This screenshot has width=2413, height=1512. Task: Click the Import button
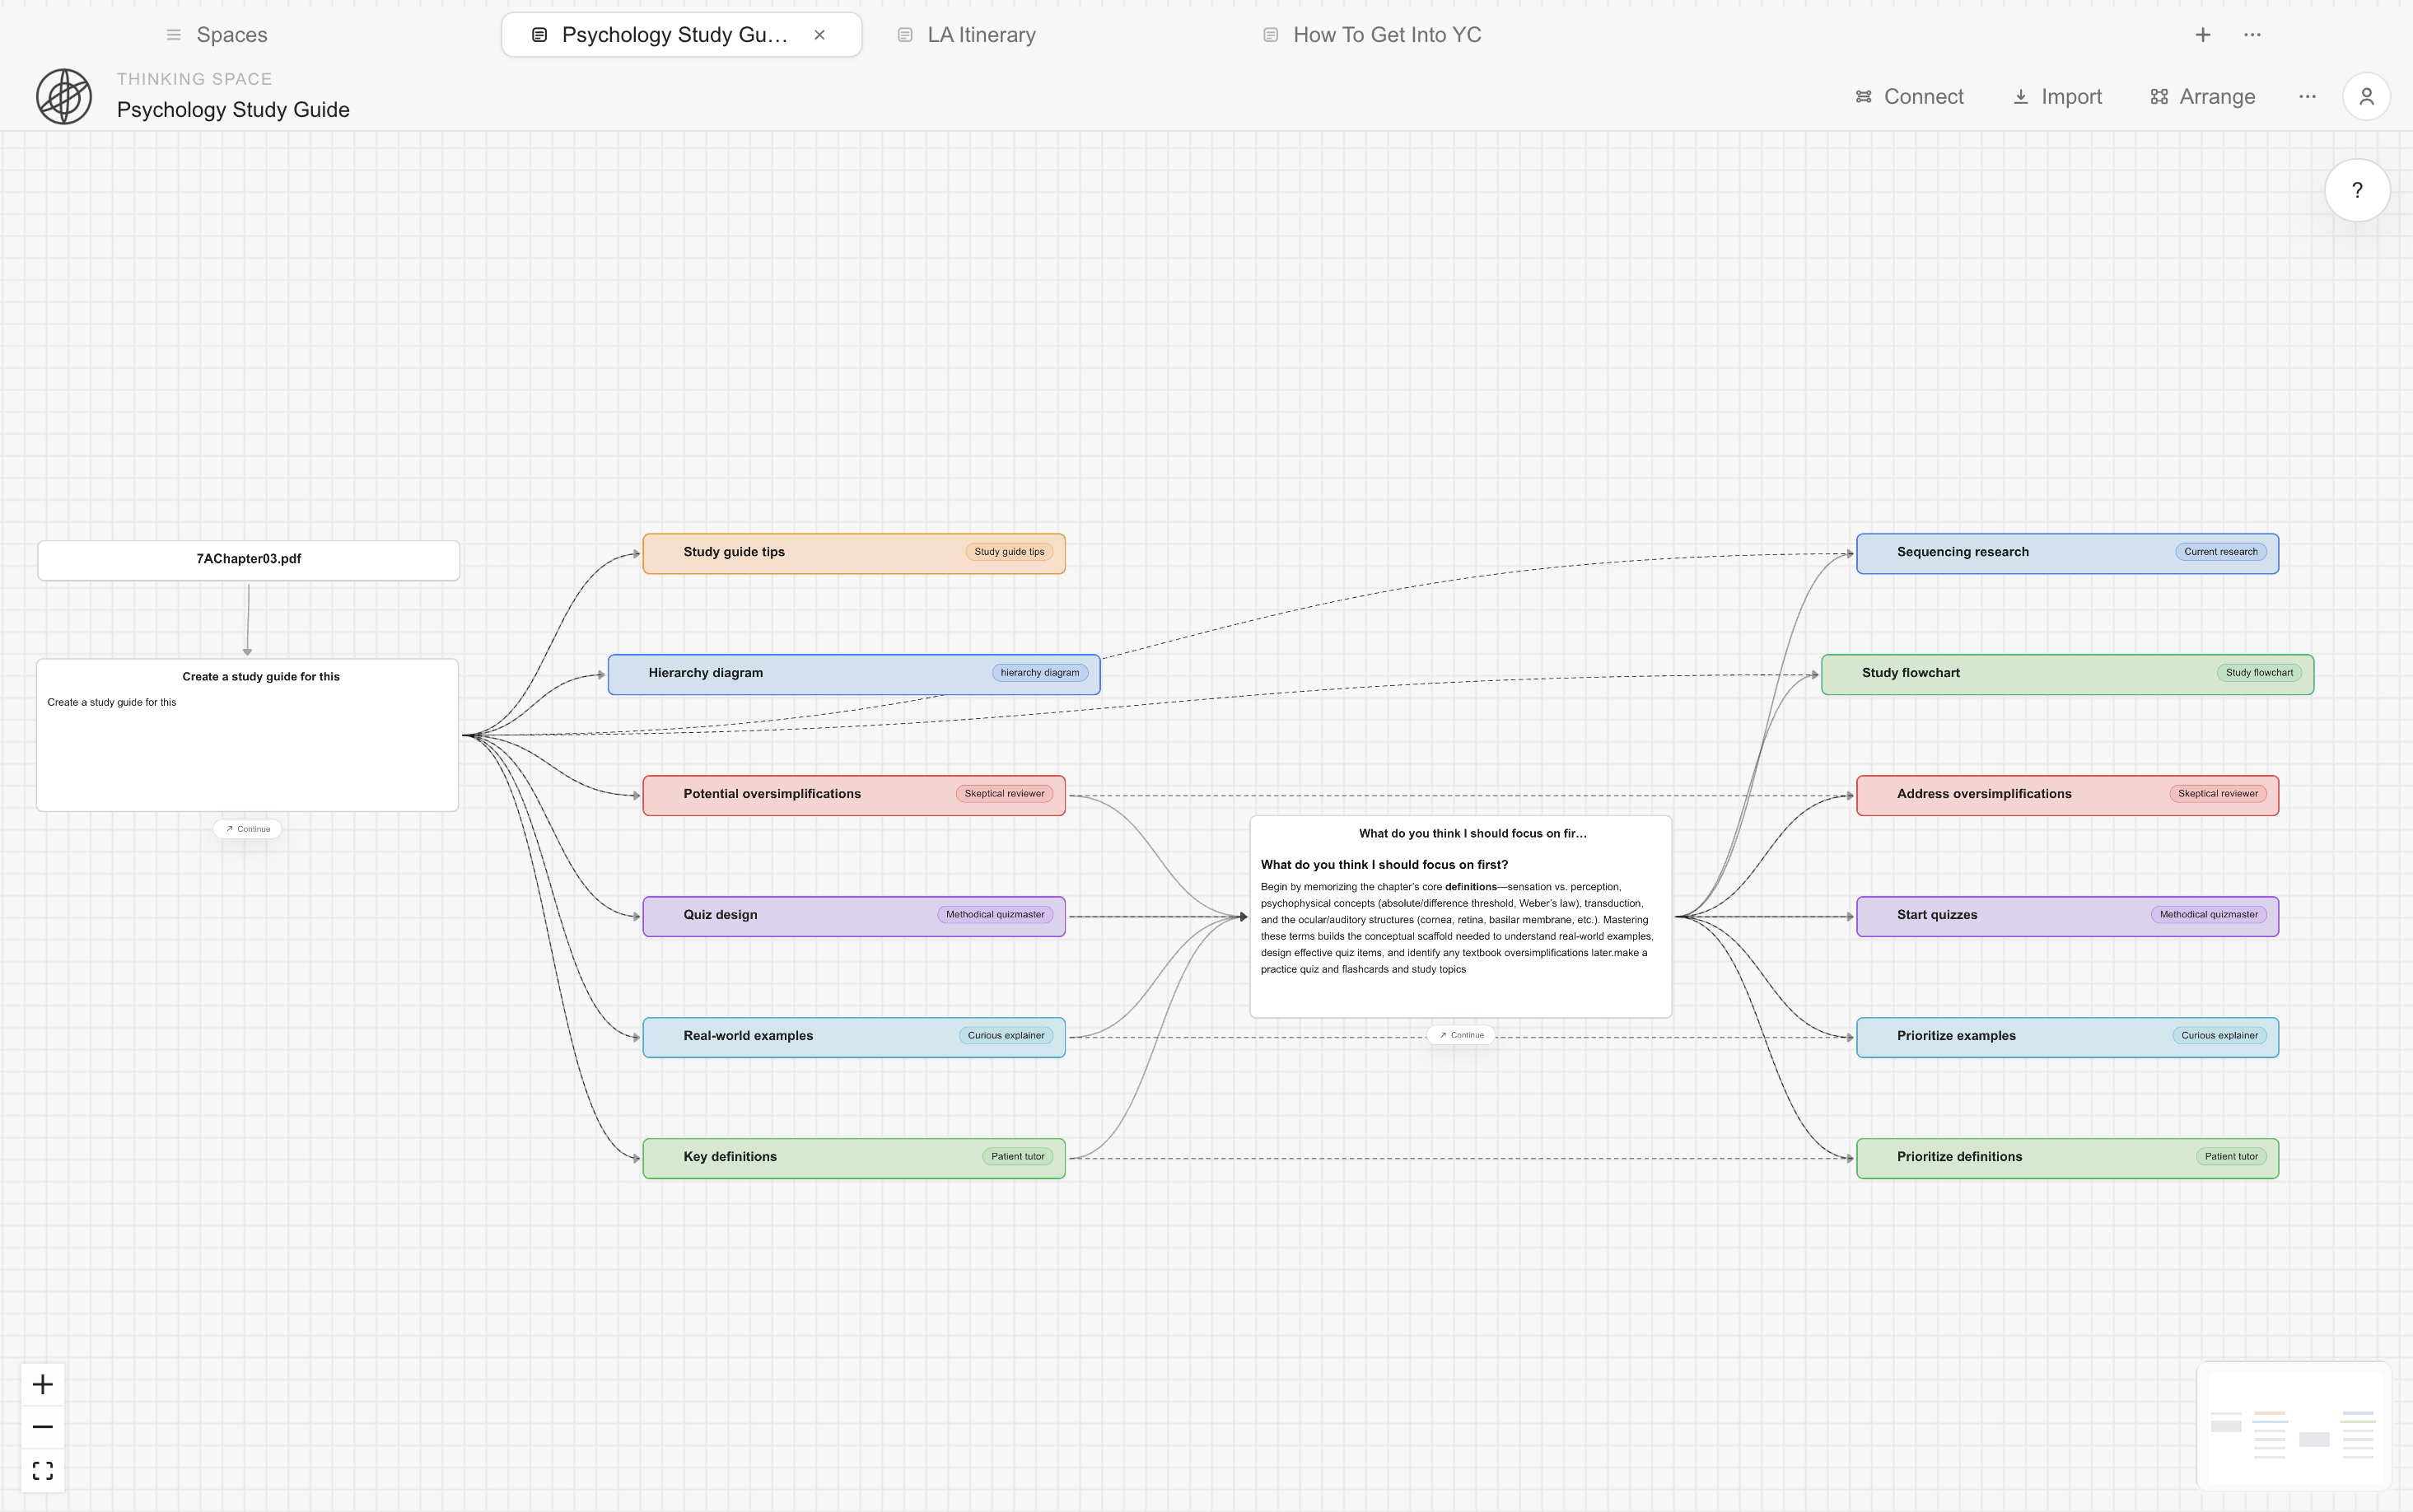(2057, 97)
